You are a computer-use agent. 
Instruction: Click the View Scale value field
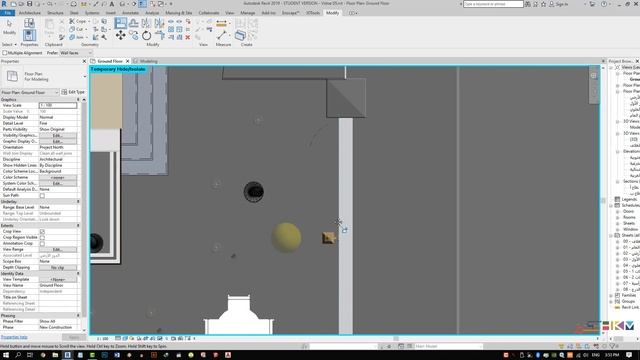pyautogui.click(x=58, y=105)
